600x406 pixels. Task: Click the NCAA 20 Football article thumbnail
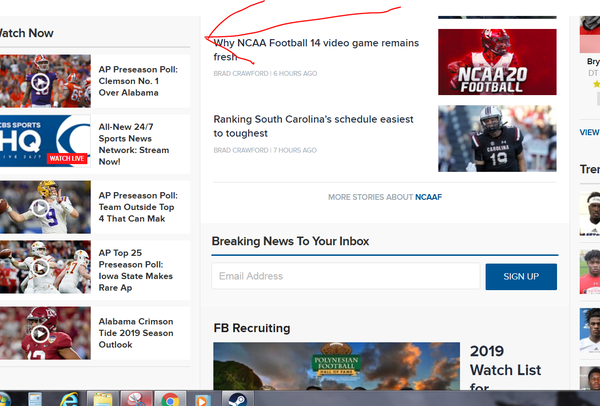pos(497,62)
